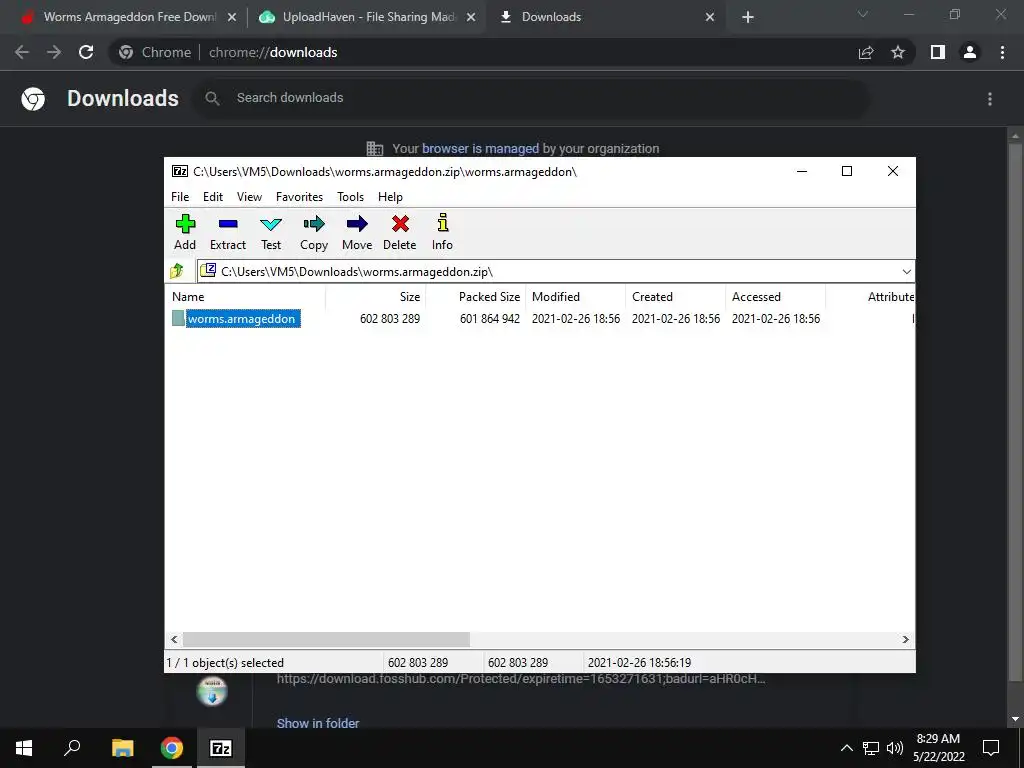Open the Favorites menu

pos(299,197)
